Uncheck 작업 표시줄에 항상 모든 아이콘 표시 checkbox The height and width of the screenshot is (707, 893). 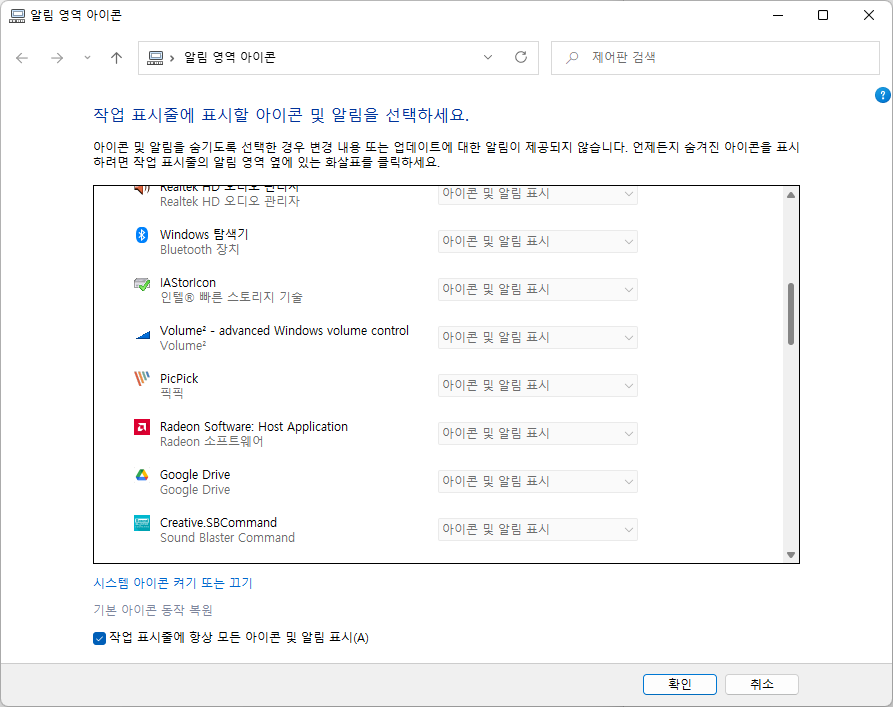[99, 638]
